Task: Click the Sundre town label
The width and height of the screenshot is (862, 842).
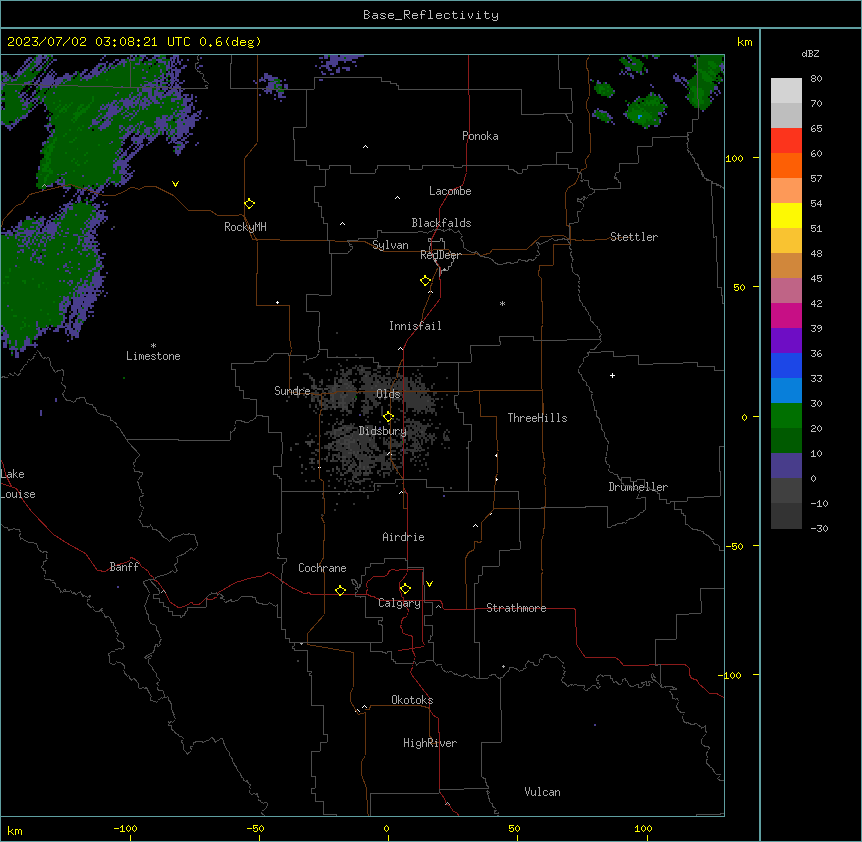Action: [x=292, y=391]
